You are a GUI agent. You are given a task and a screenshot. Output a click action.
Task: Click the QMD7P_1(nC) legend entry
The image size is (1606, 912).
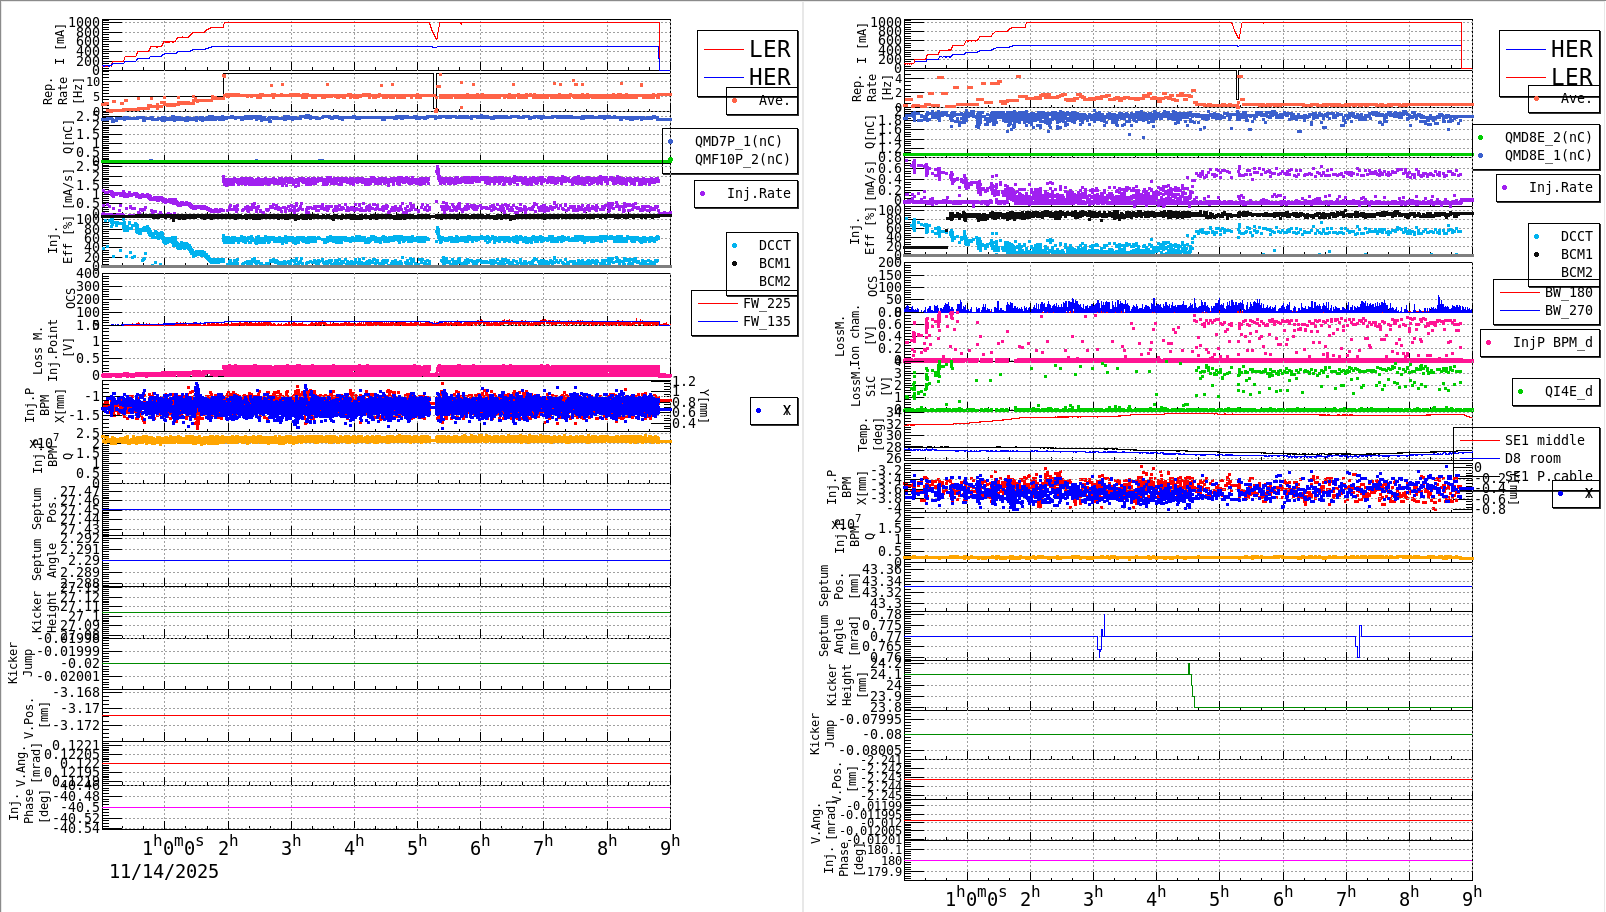click(x=738, y=141)
